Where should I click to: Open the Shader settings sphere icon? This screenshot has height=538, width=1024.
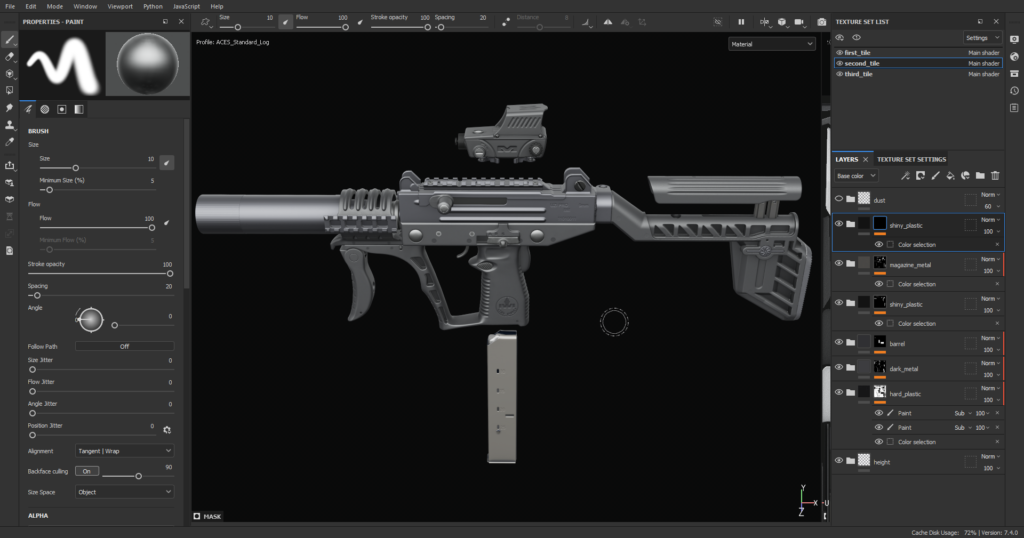[x=1014, y=57]
